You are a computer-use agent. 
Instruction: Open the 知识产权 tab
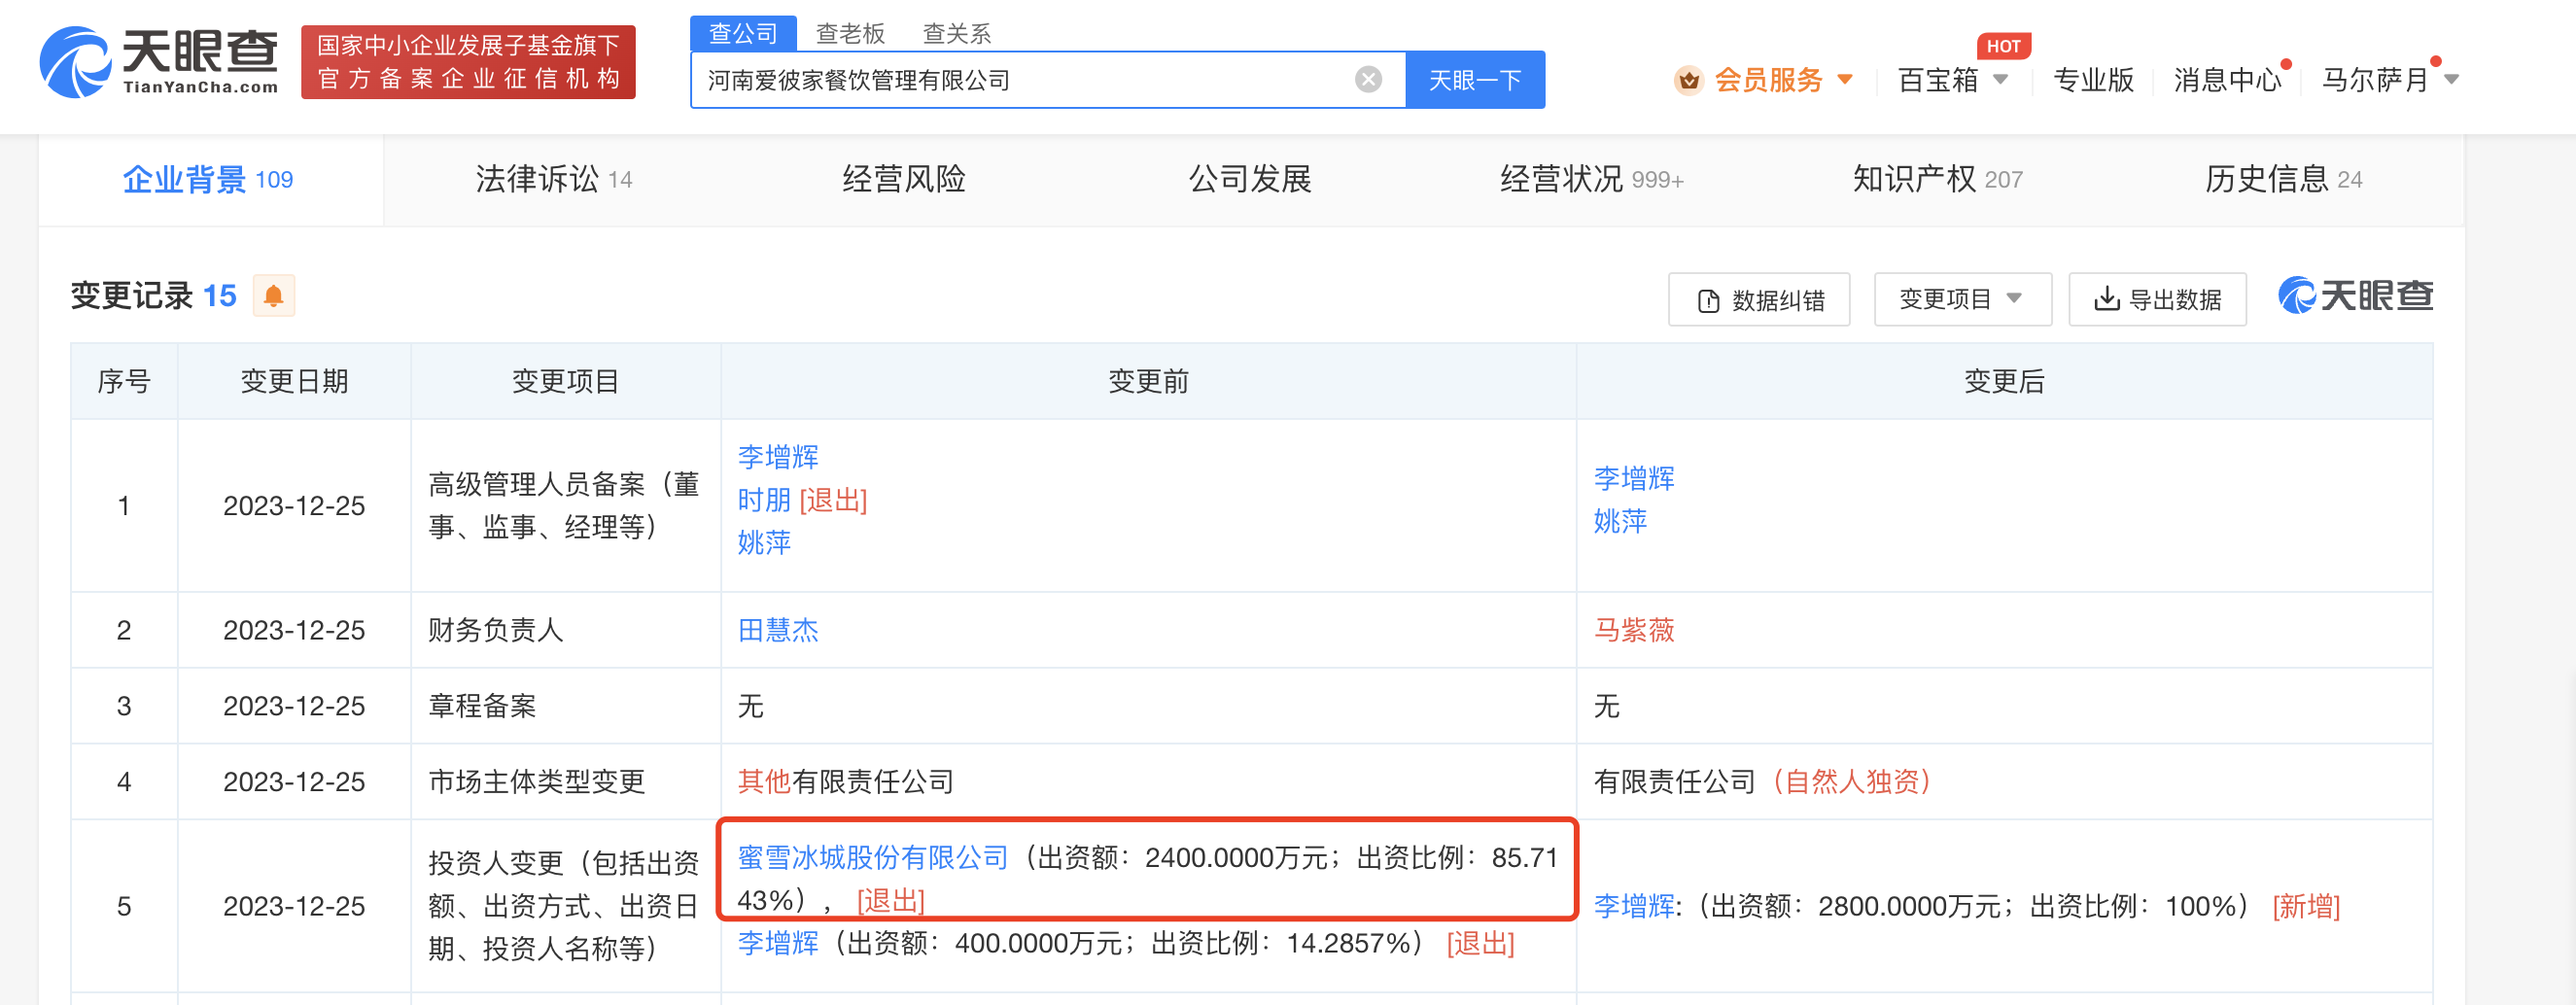click(1936, 180)
